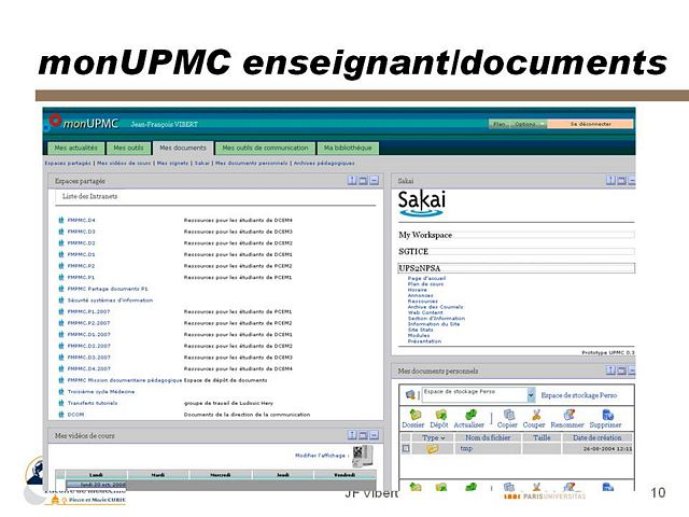689x517 pixels.
Task: Click the monUPMC logo in the banner
Action: tap(83, 123)
